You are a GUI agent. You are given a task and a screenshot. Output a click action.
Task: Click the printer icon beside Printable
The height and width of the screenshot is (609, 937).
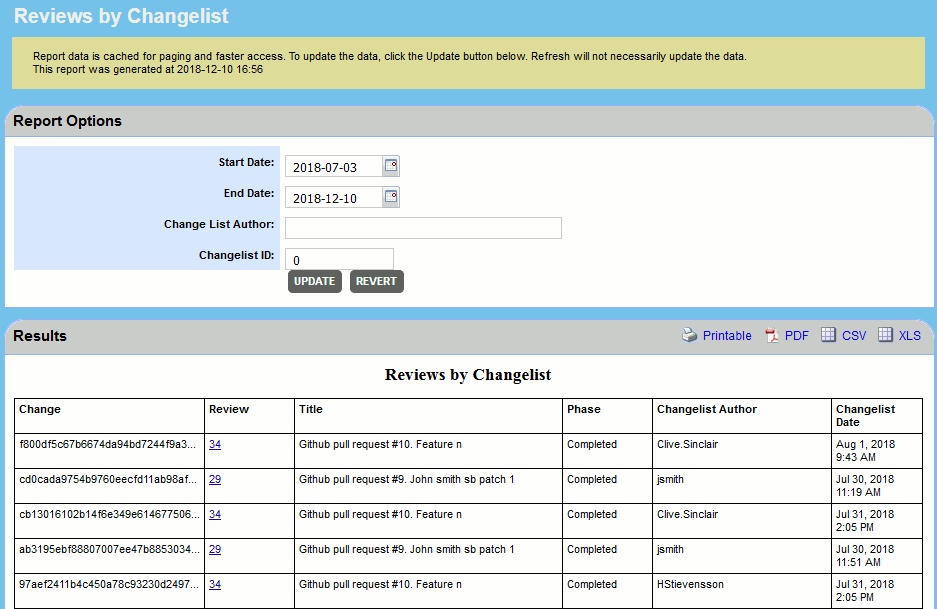pyautogui.click(x=689, y=335)
